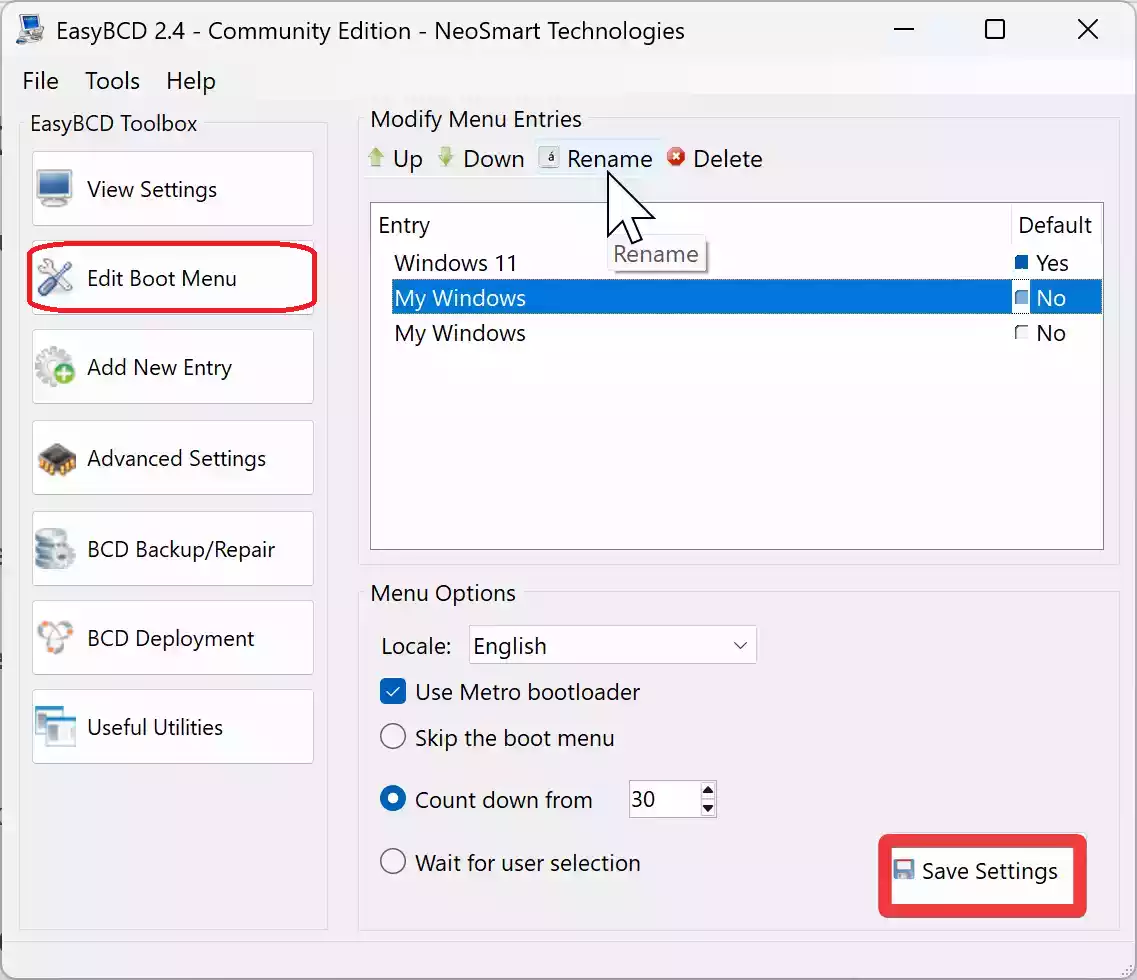Open the Tools menu
The height and width of the screenshot is (980, 1137).
112,81
